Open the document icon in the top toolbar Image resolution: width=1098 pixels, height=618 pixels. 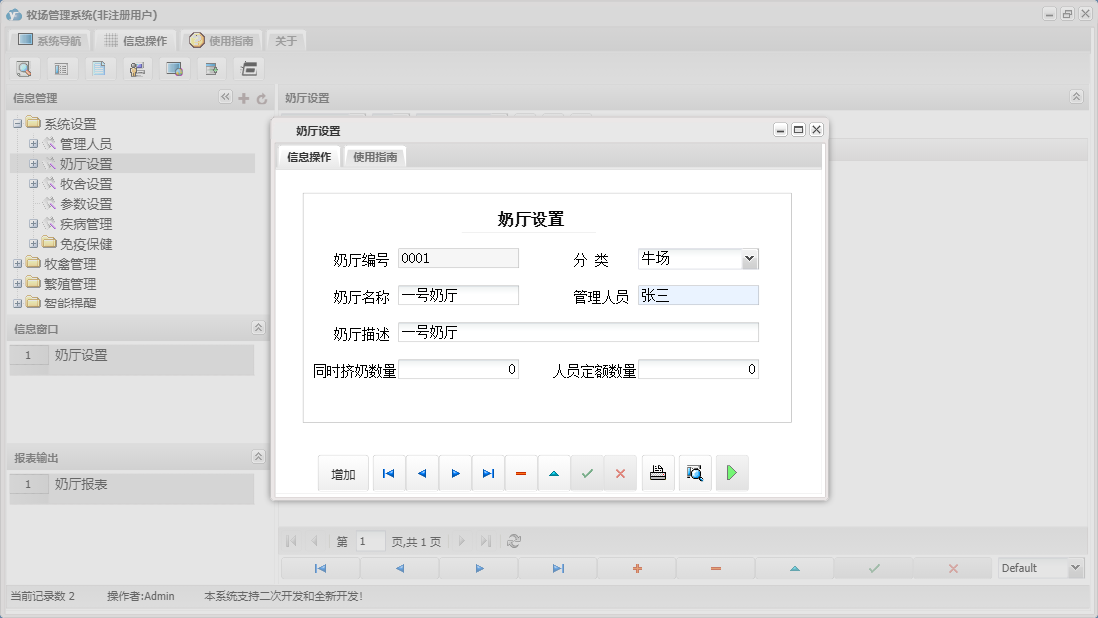coord(99,68)
